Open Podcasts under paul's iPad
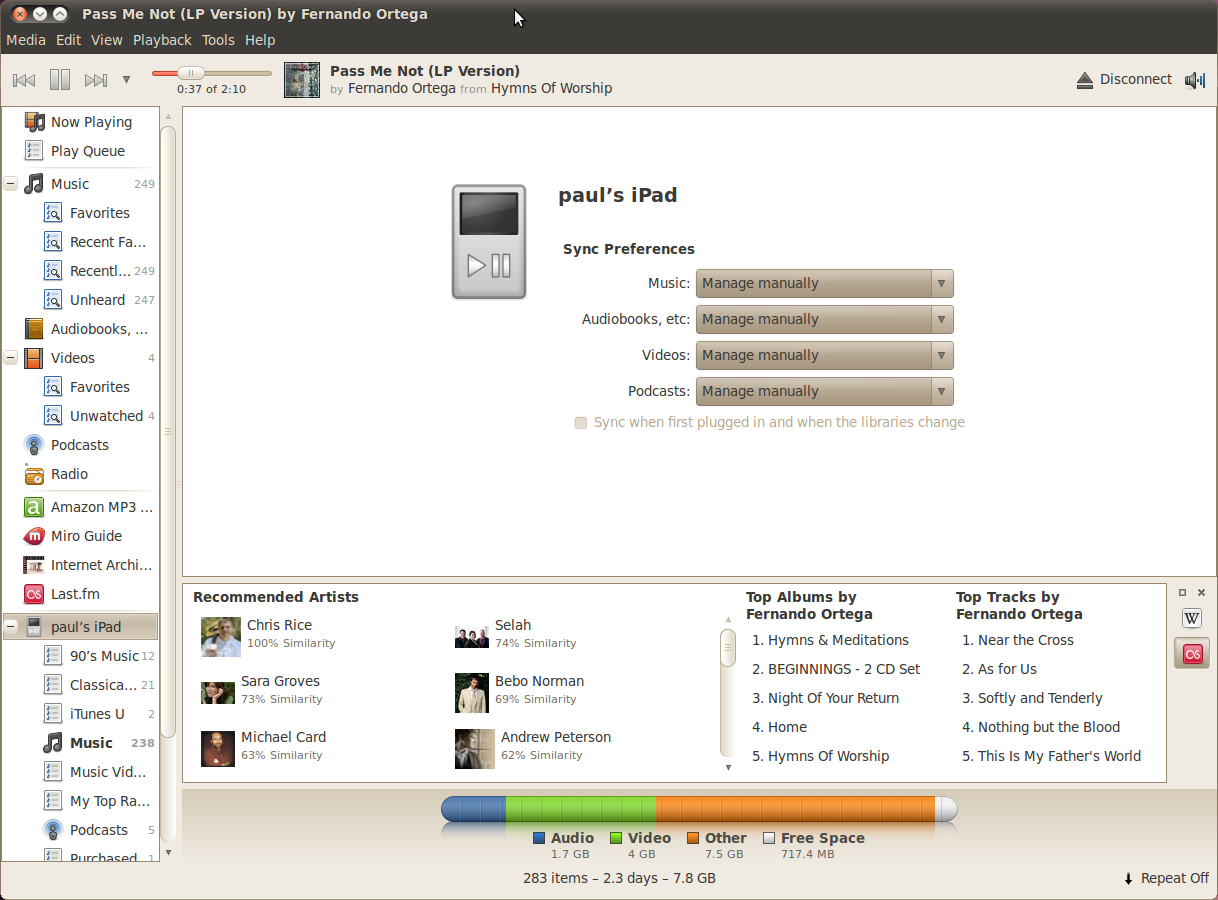The height and width of the screenshot is (900, 1218). 80,830
